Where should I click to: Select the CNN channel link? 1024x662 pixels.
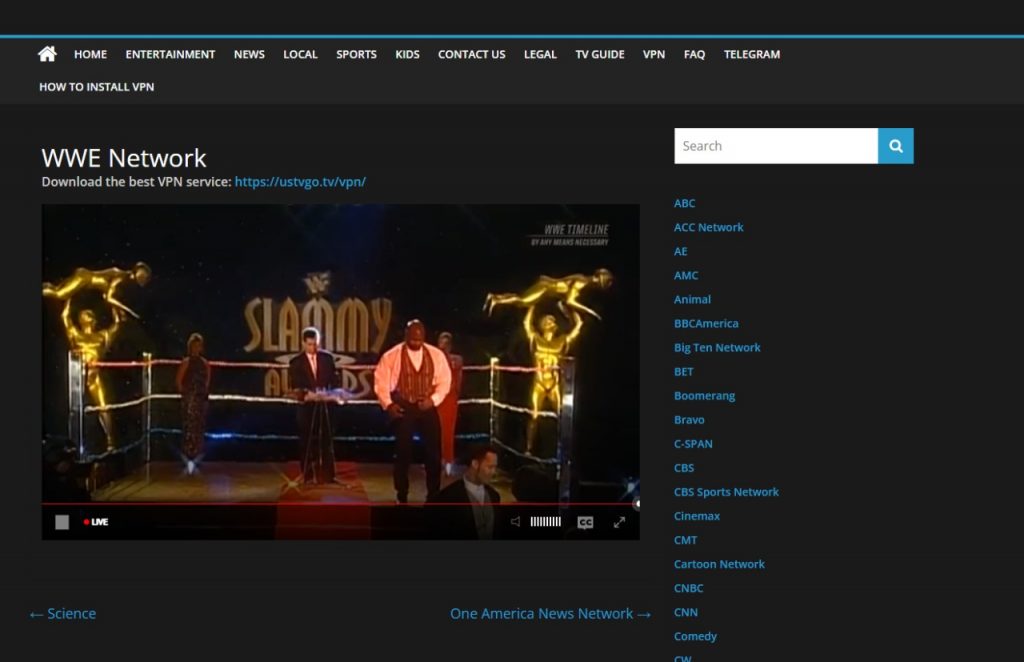coord(686,612)
